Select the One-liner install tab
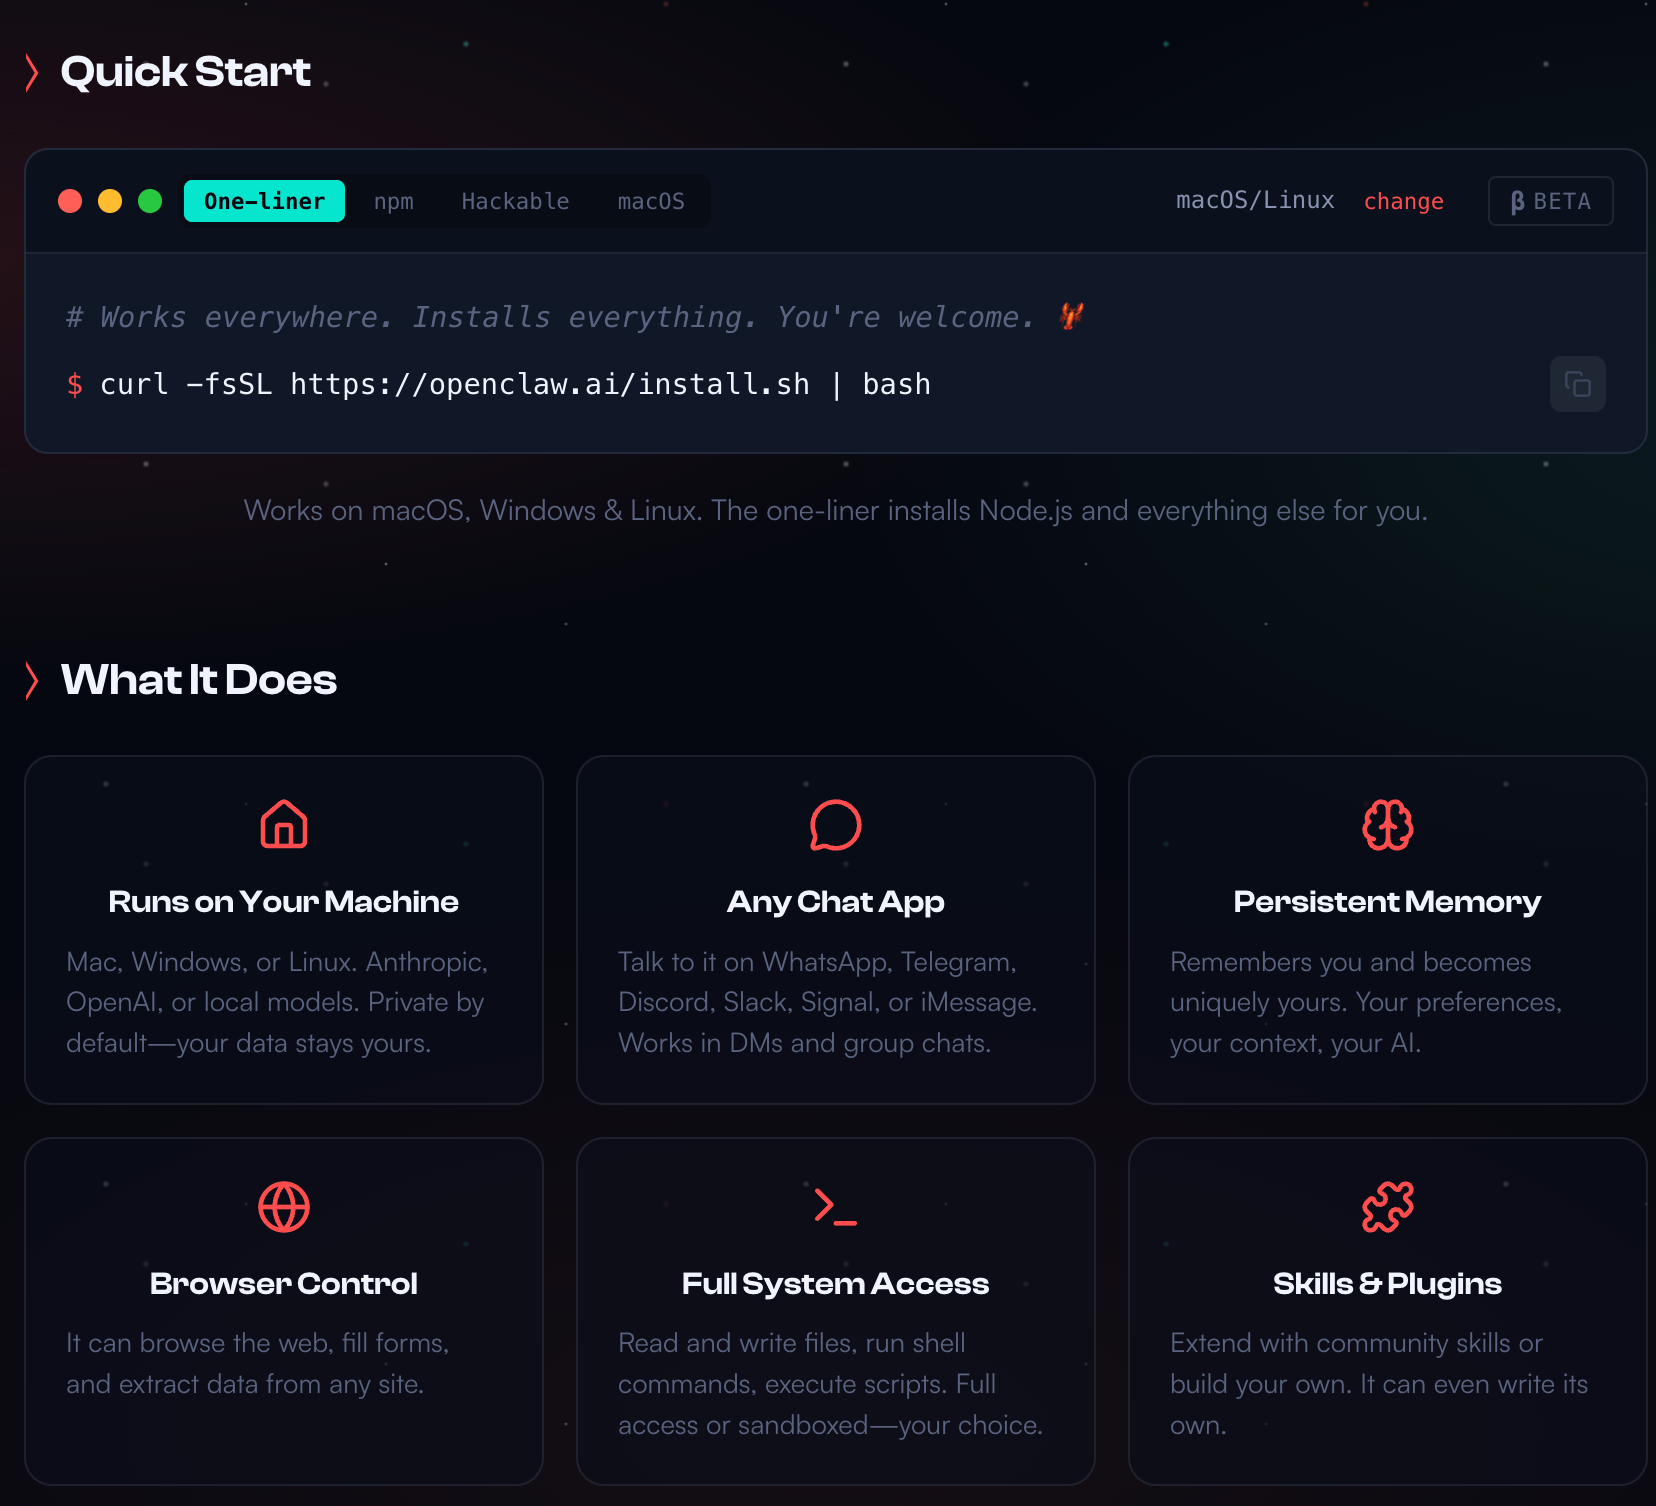The width and height of the screenshot is (1656, 1506). point(264,201)
